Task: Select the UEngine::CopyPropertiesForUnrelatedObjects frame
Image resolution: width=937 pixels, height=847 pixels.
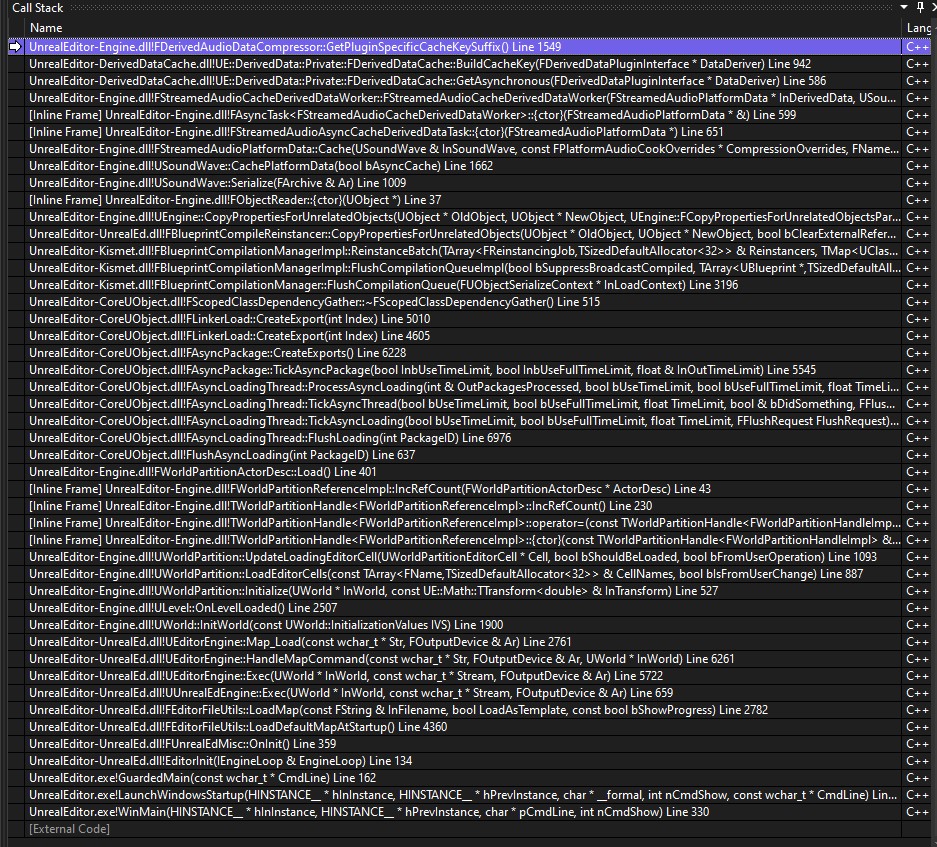Action: point(463,217)
